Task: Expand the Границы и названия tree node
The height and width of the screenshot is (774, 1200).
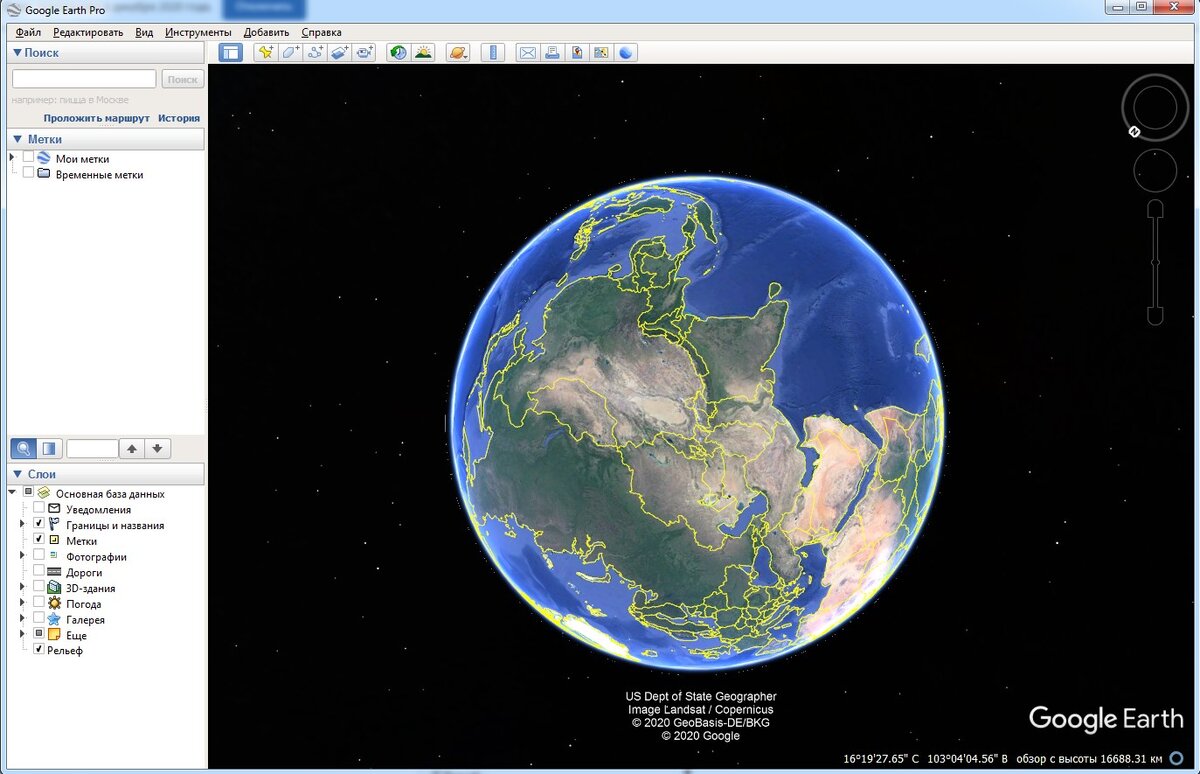Action: point(23,524)
